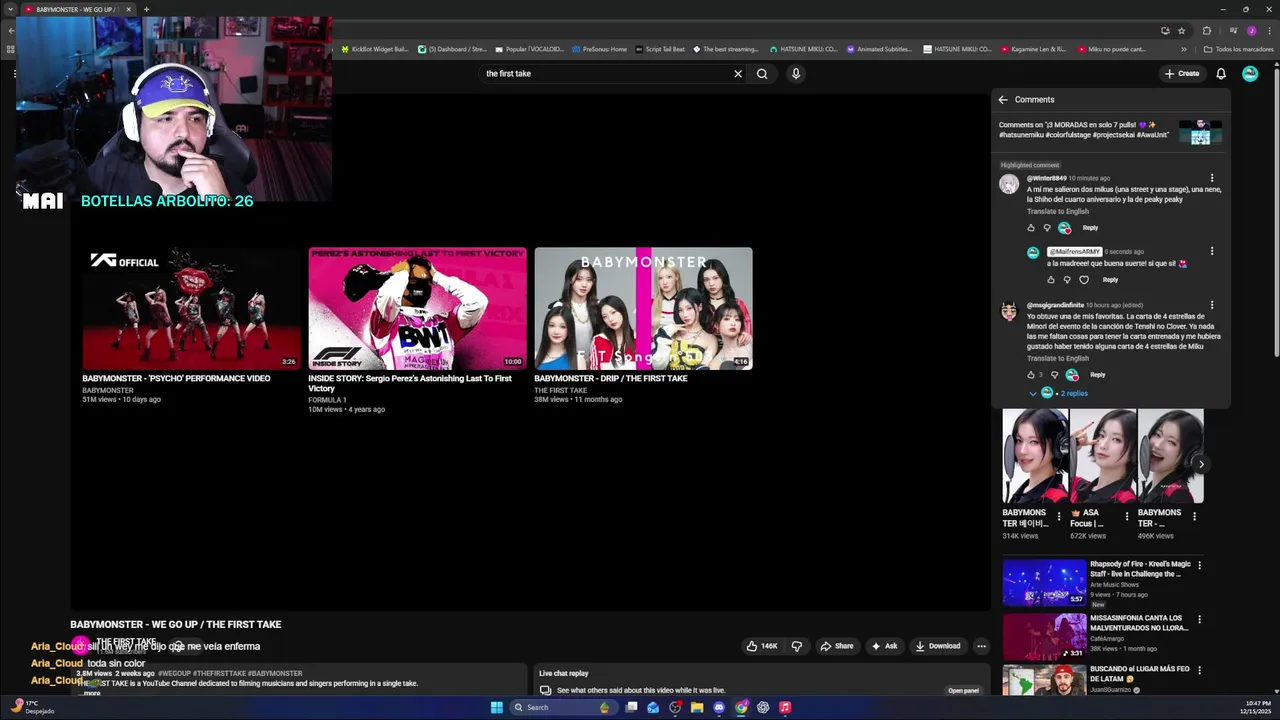This screenshot has width=1280, height=720.
Task: Dislike the @MaifrensARMY reply
Action: click(1067, 280)
